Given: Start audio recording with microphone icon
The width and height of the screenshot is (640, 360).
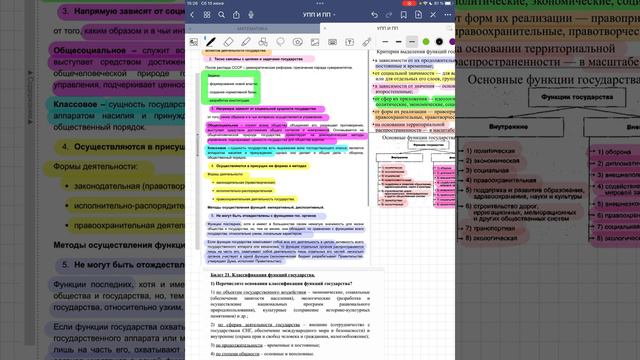Looking at the screenshot, I should click(251, 15).
